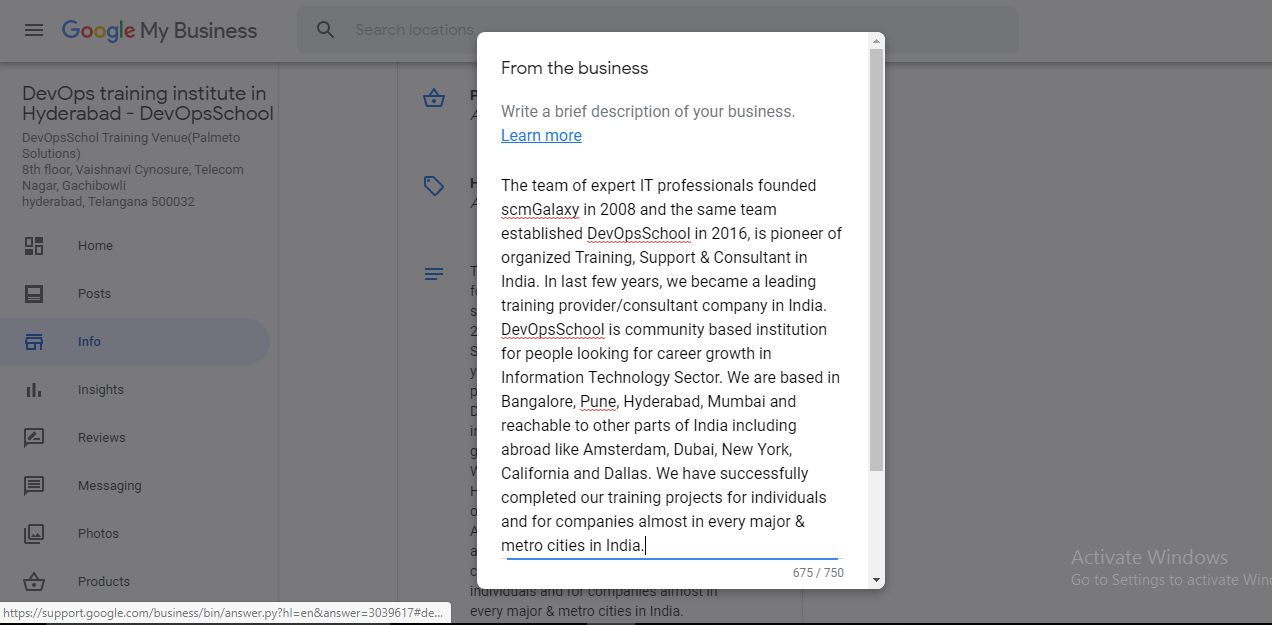Open the Learn more link

[x=541, y=136]
